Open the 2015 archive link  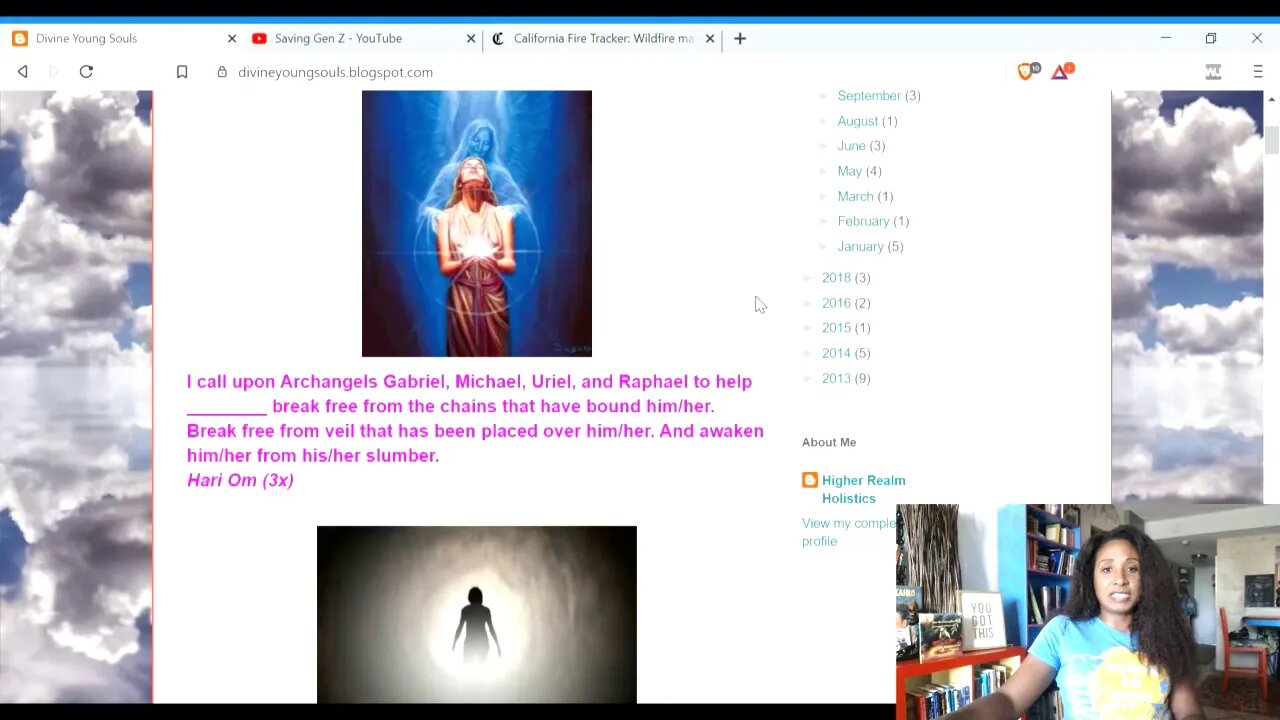[x=836, y=328]
